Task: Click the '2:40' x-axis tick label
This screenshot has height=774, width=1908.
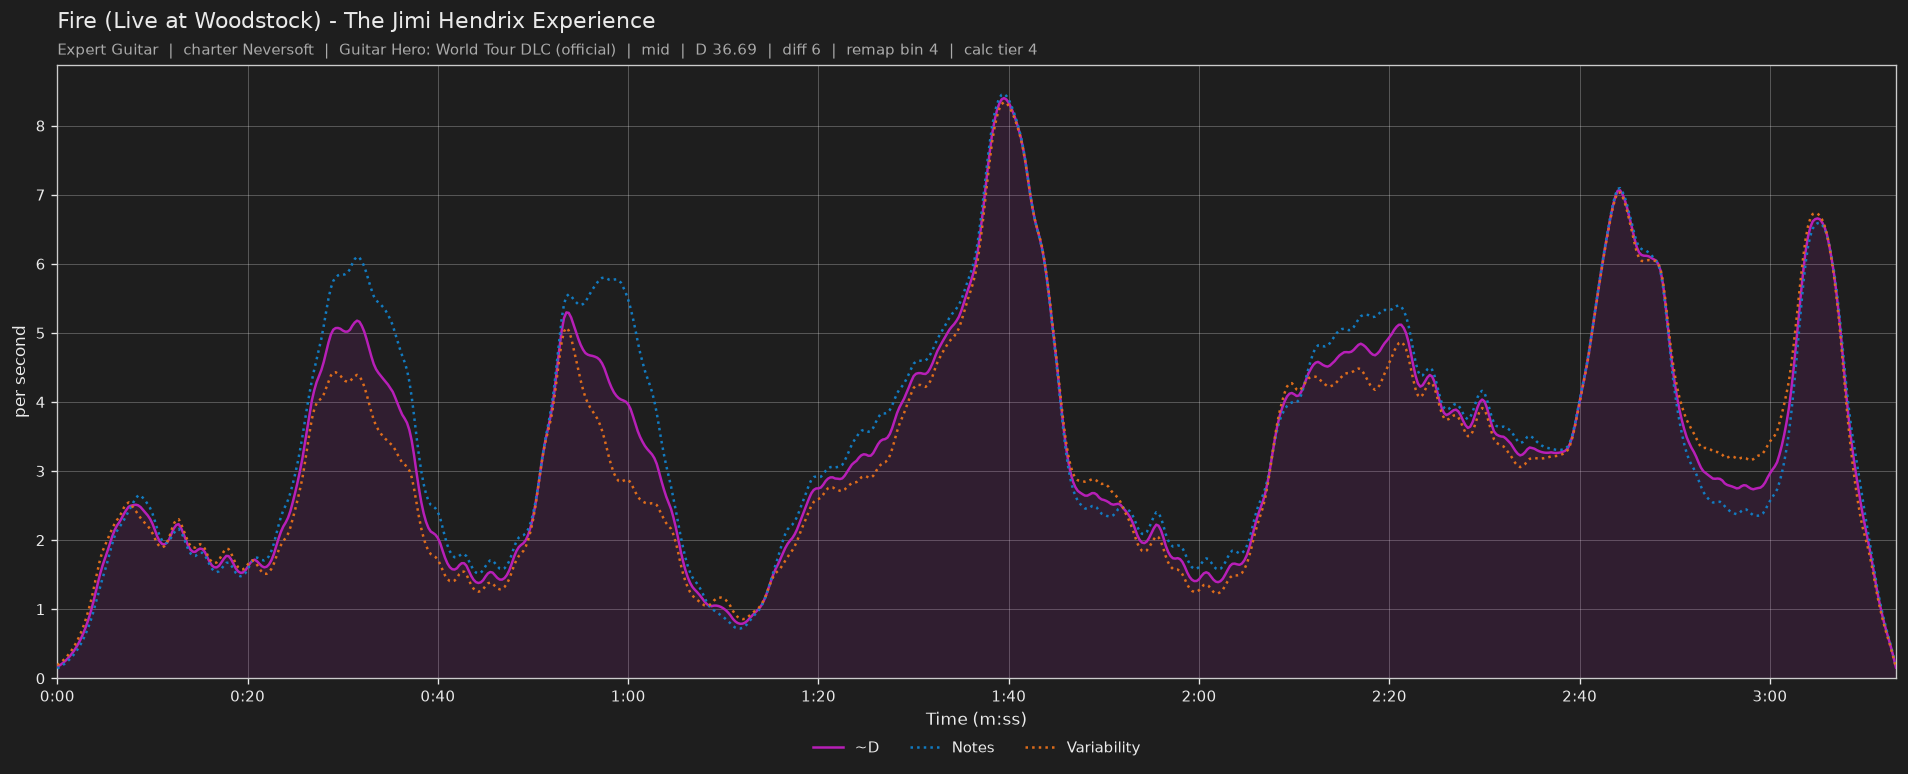Action: pos(1579,696)
